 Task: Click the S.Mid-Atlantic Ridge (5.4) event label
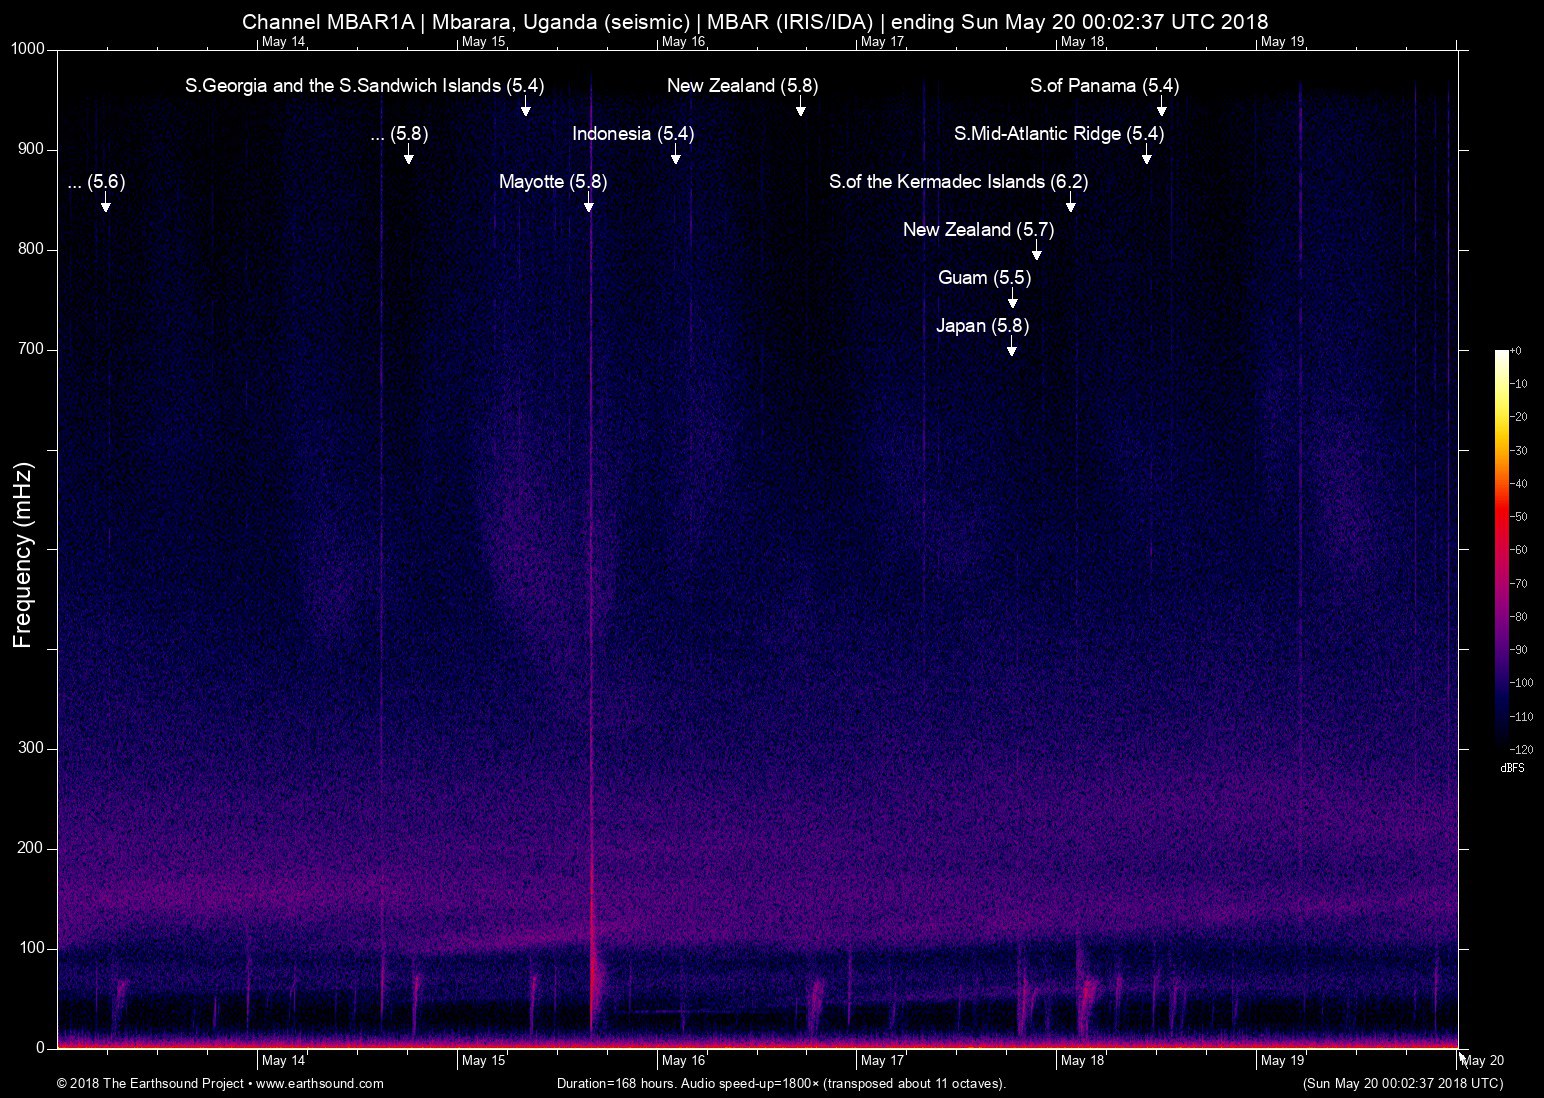coord(1058,134)
